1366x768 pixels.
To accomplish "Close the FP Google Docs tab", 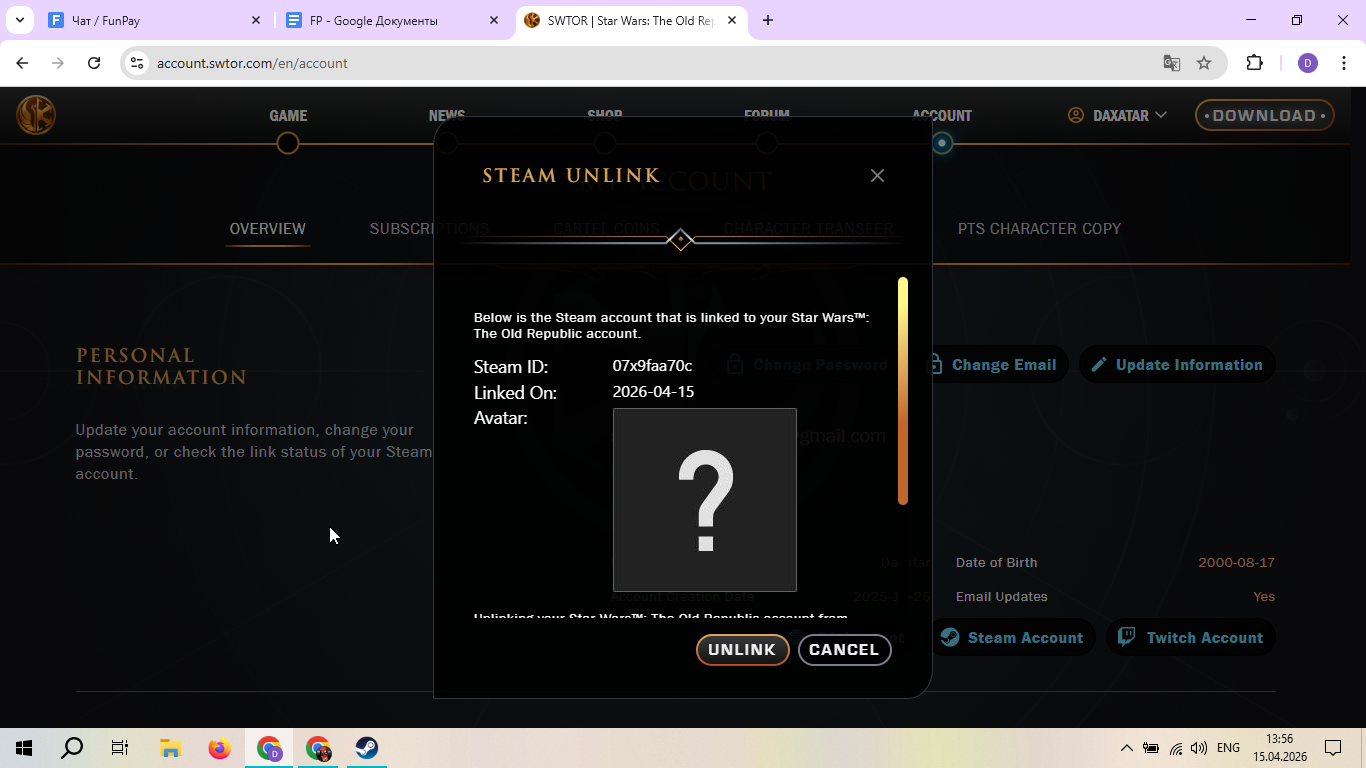I will (495, 20).
